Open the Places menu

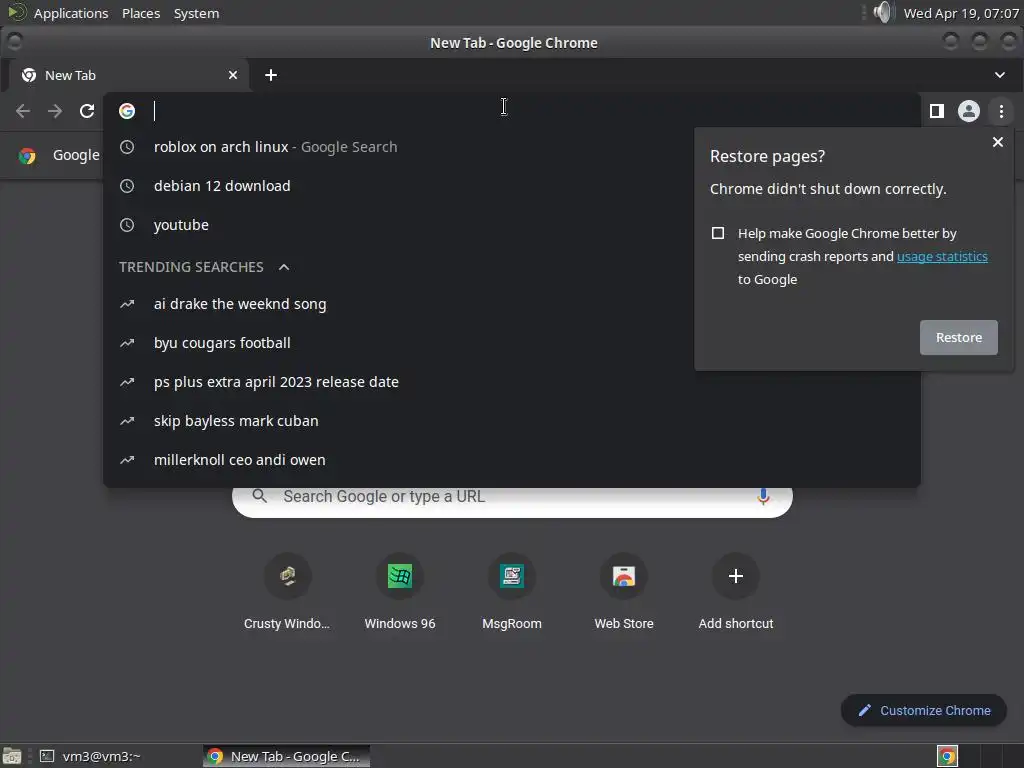click(x=141, y=13)
